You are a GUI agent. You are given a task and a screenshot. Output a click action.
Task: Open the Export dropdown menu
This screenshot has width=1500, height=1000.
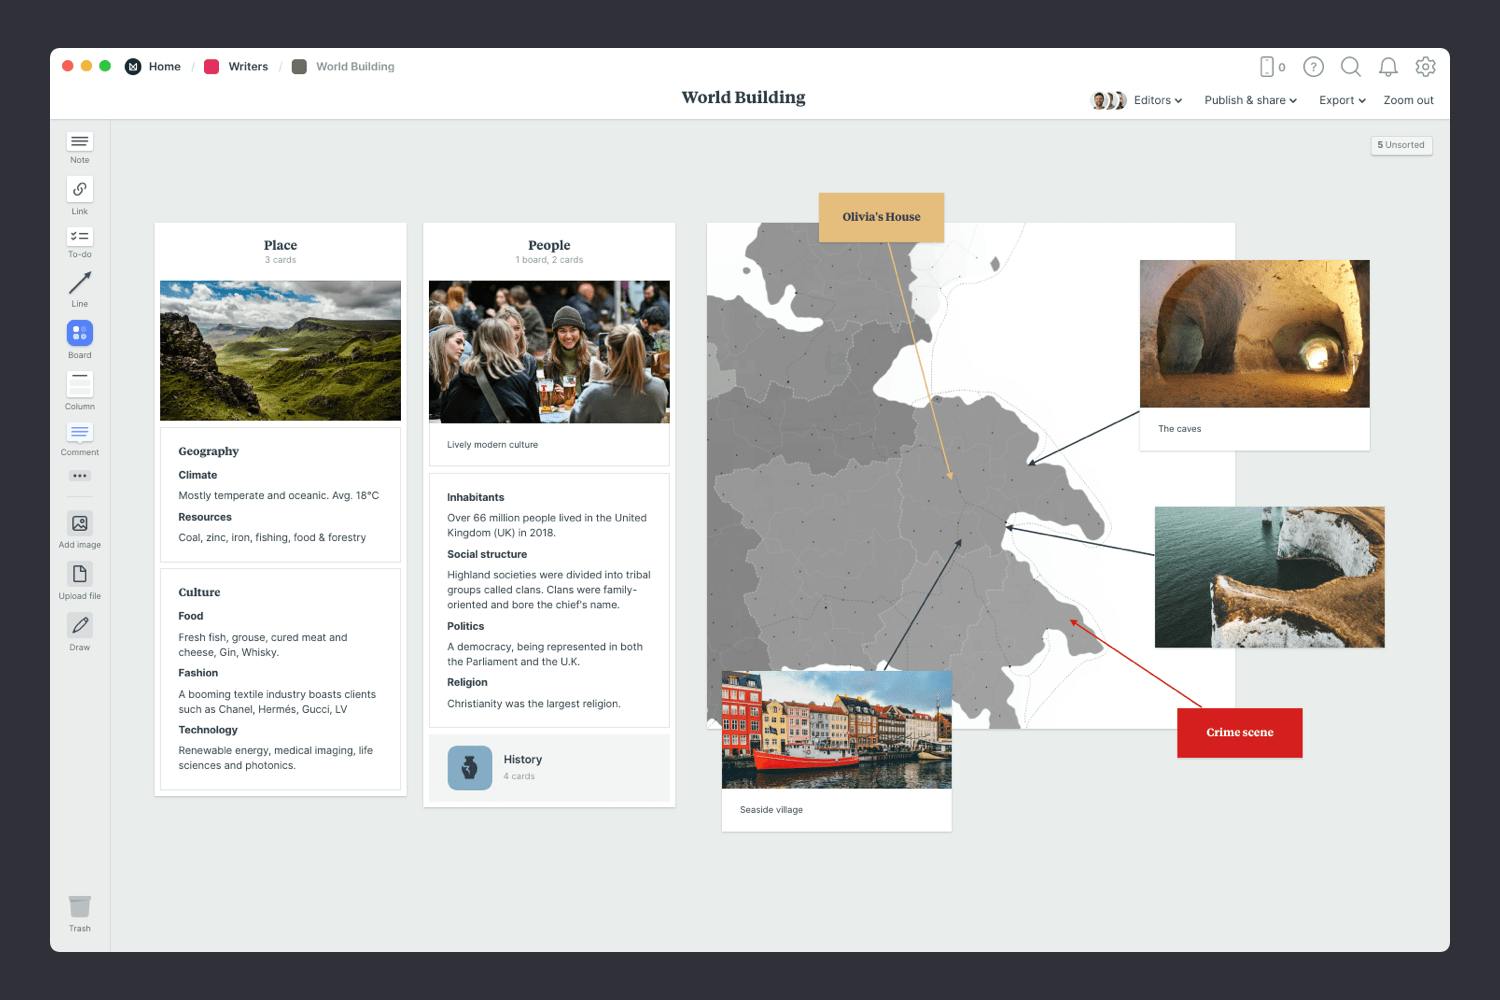point(1341,100)
